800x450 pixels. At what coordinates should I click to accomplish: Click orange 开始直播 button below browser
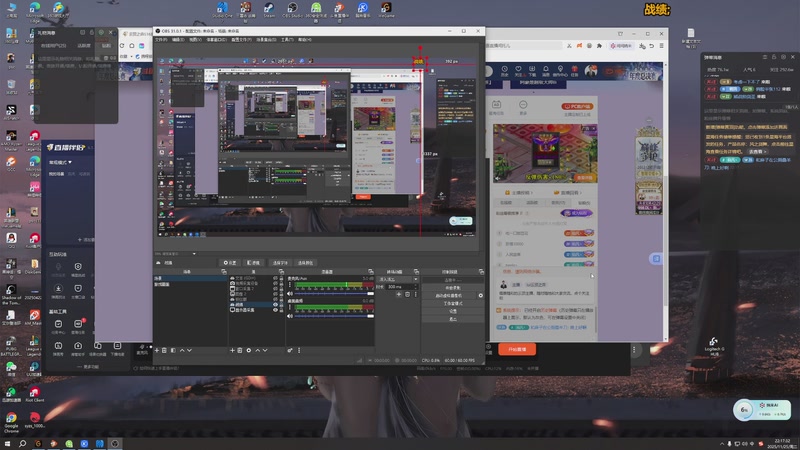pos(517,349)
